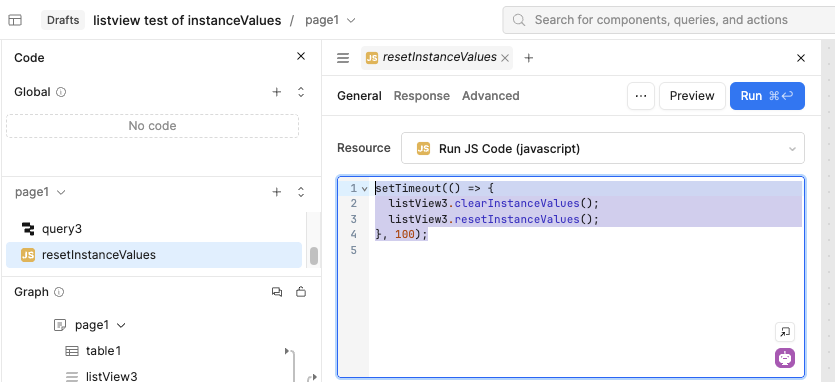Collapse the page1 code section
Viewport: 835px width, 382px height.
[x=301, y=192]
